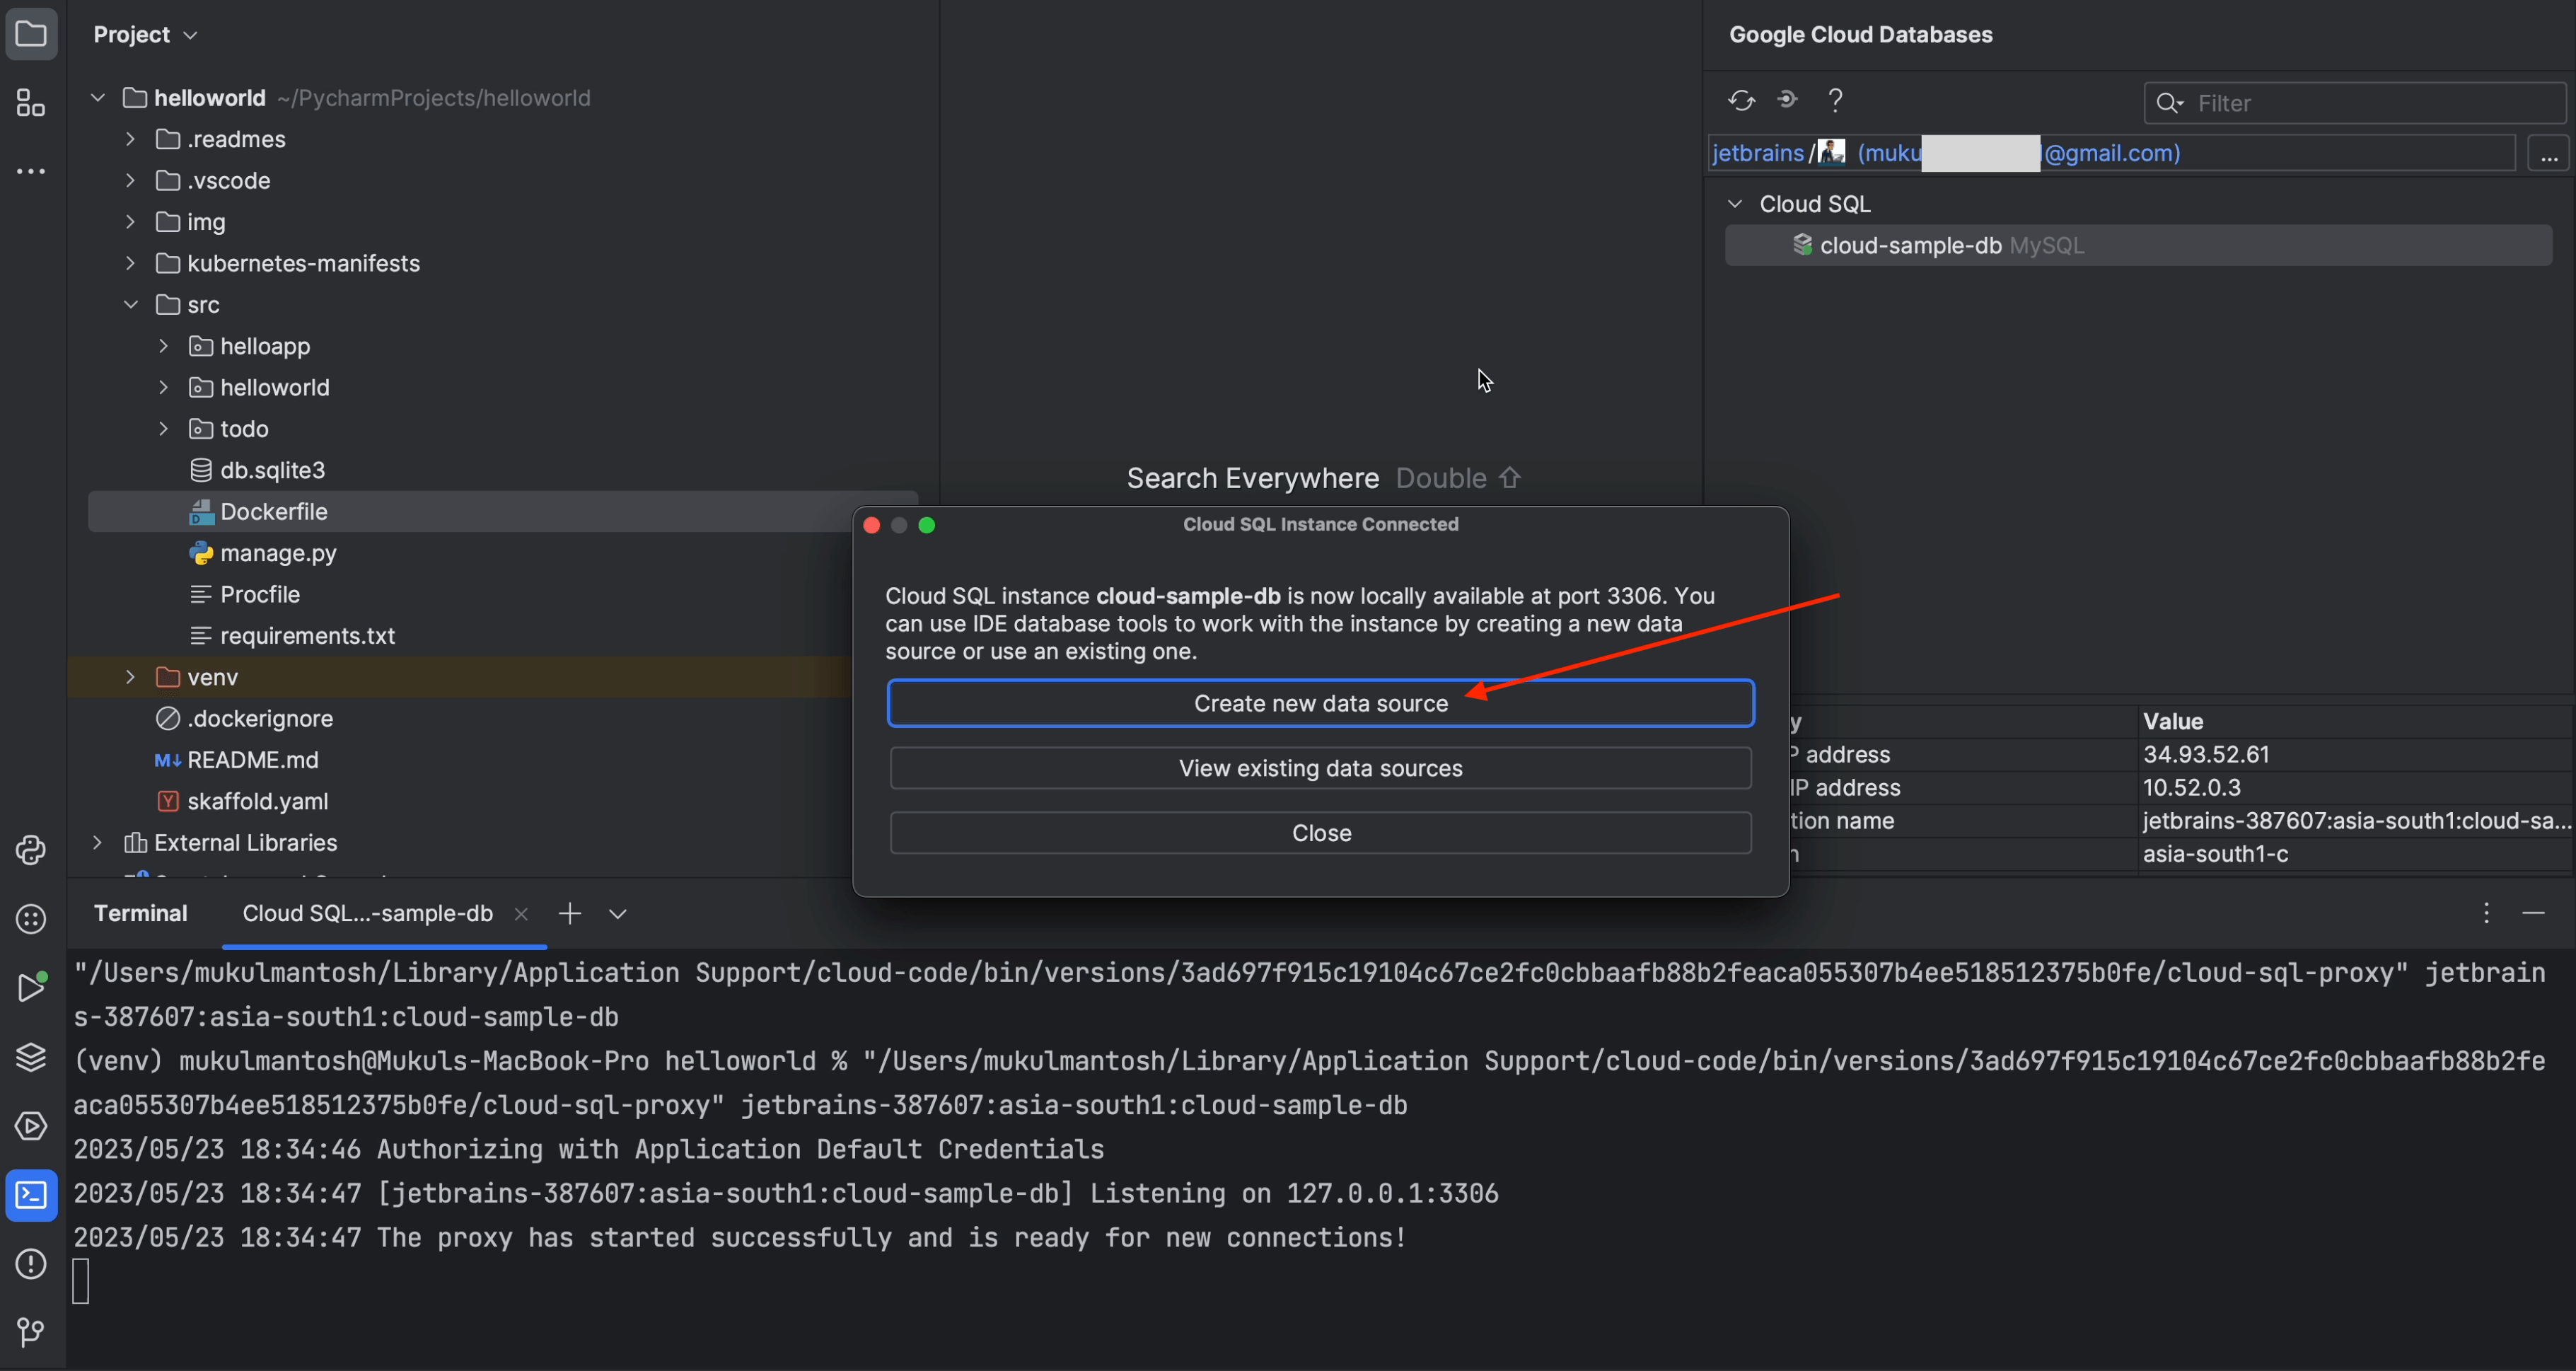
Task: Click the Python Packages layers icon
Action: point(31,1057)
